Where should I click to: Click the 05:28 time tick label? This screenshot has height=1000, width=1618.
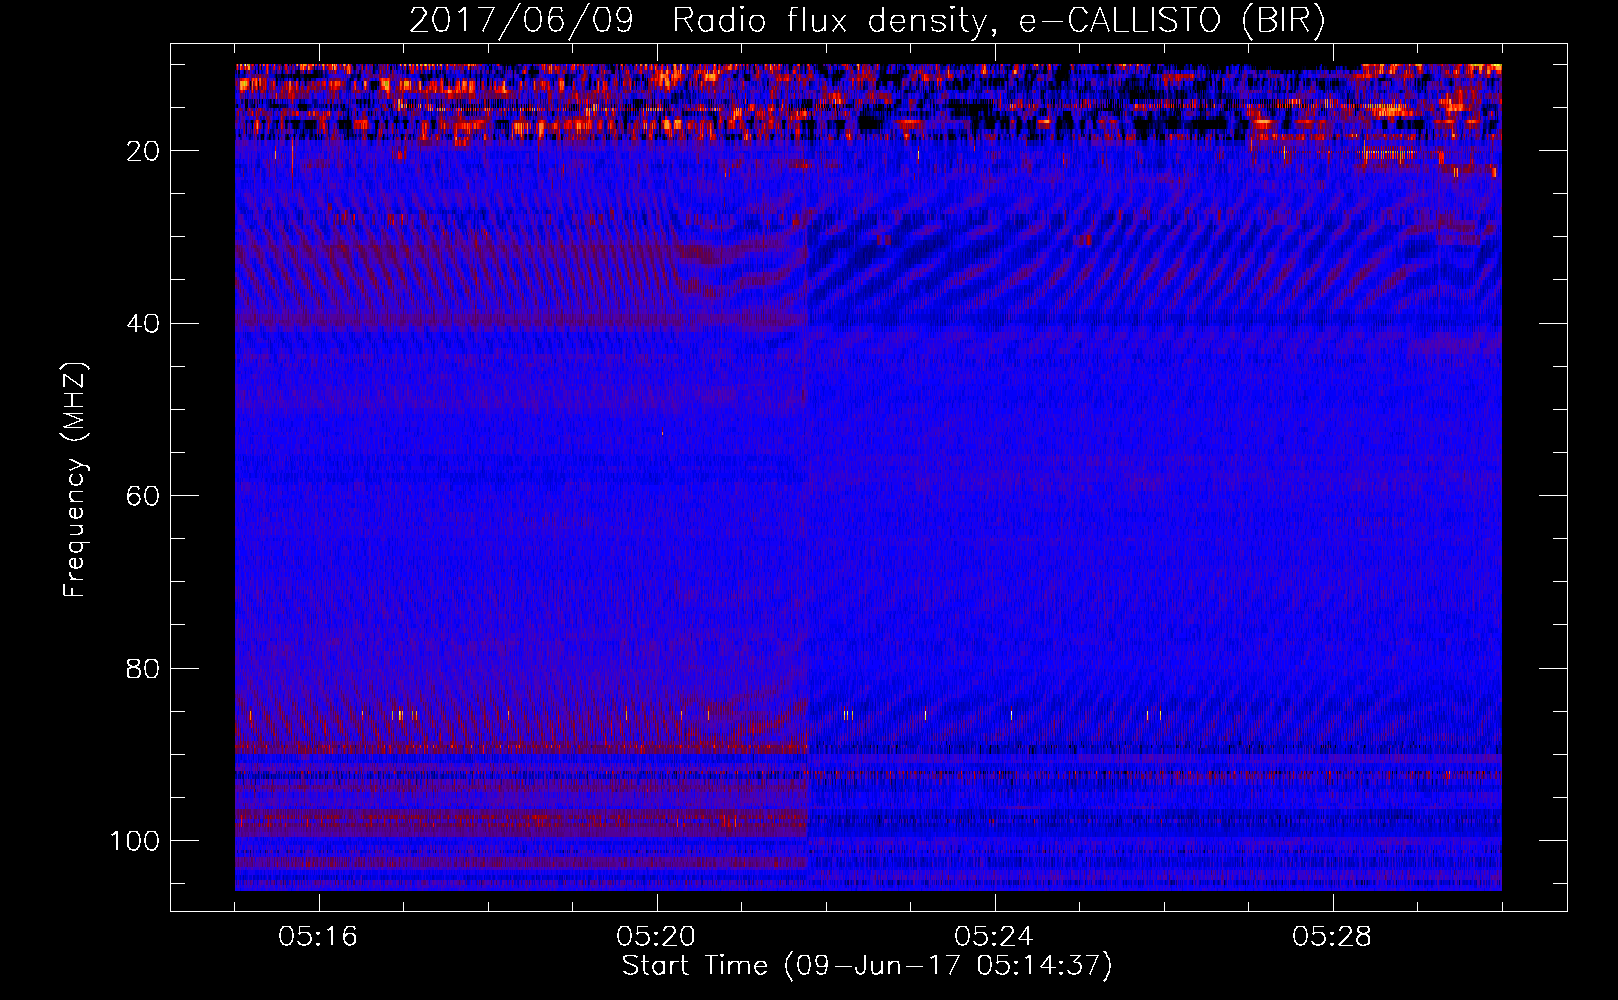pyautogui.click(x=1332, y=937)
